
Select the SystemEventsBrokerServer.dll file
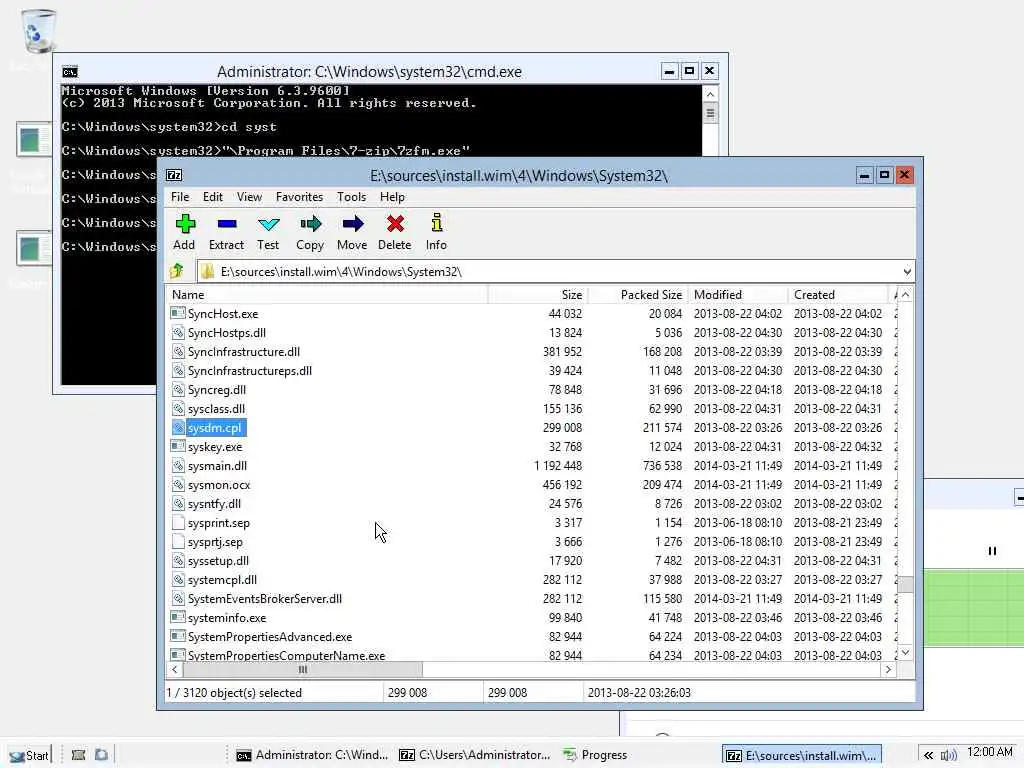click(264, 599)
